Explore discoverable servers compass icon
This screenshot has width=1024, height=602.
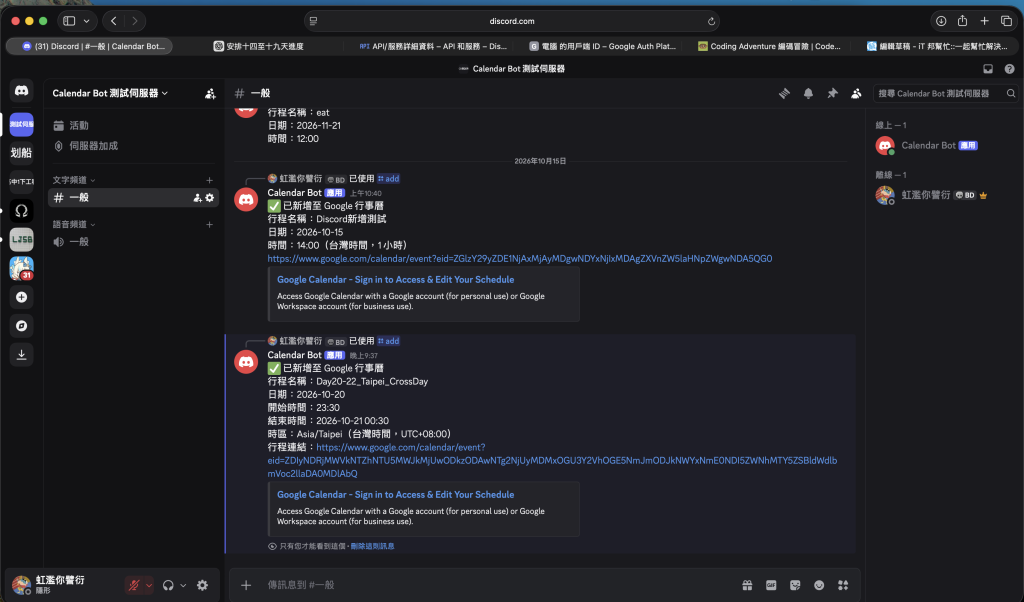22,326
